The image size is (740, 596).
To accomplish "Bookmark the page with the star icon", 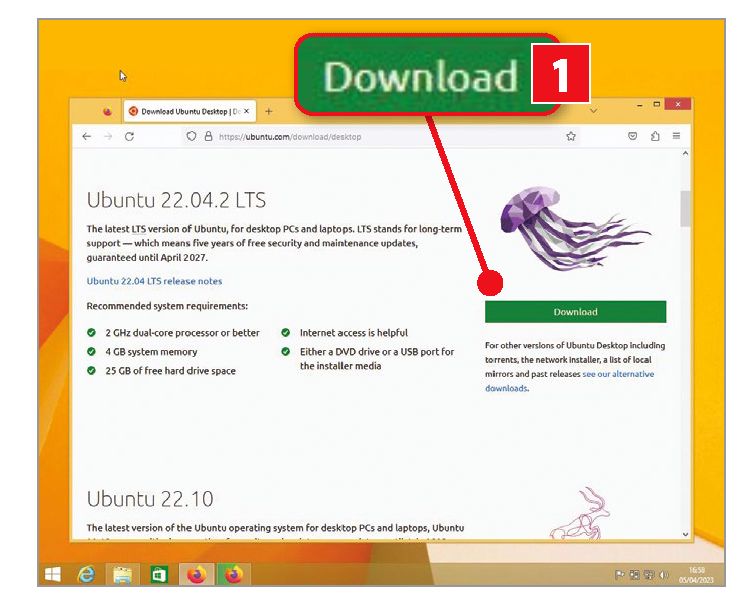I will pos(571,136).
